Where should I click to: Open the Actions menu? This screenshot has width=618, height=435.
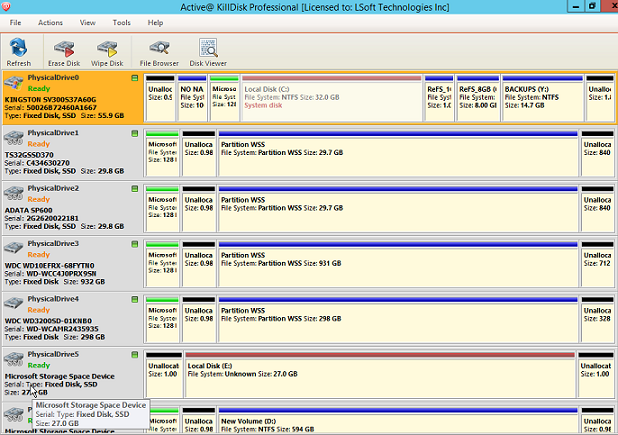click(50, 22)
